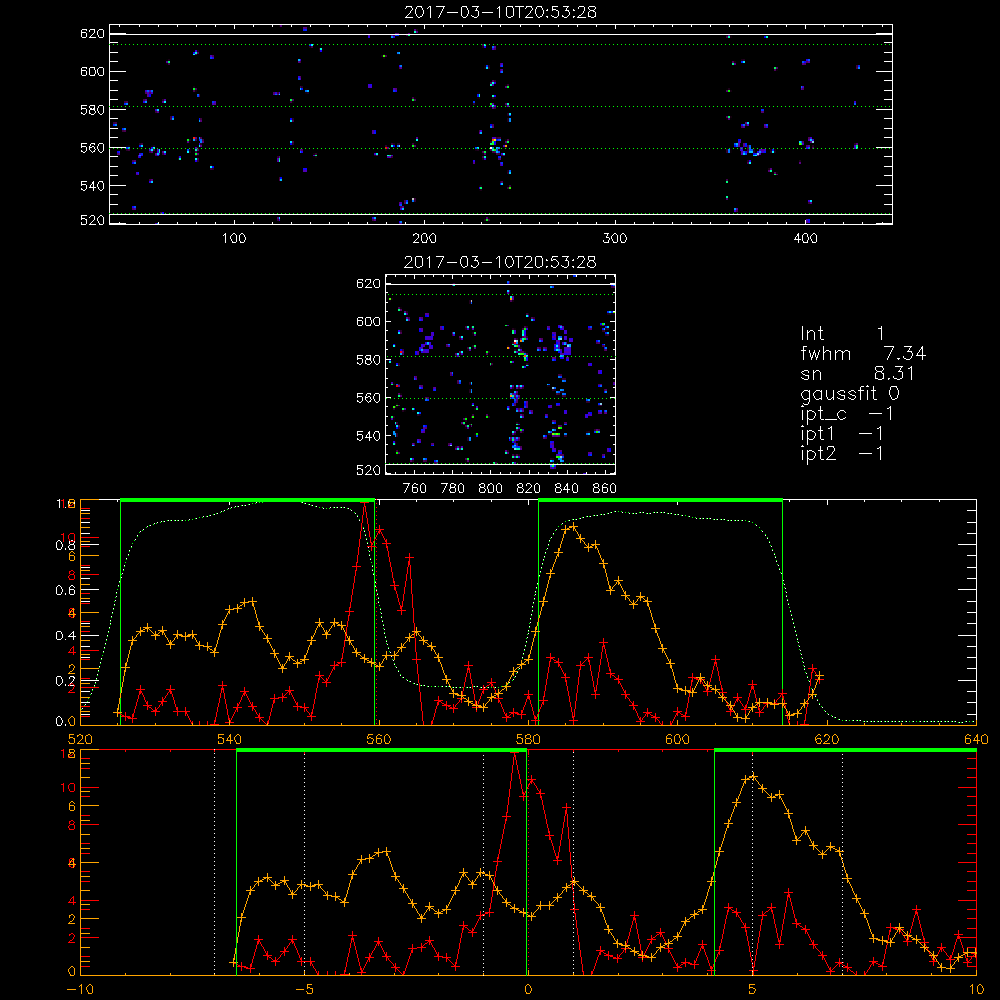Click x-axis label 200 on the top image

pyautogui.click(x=424, y=239)
